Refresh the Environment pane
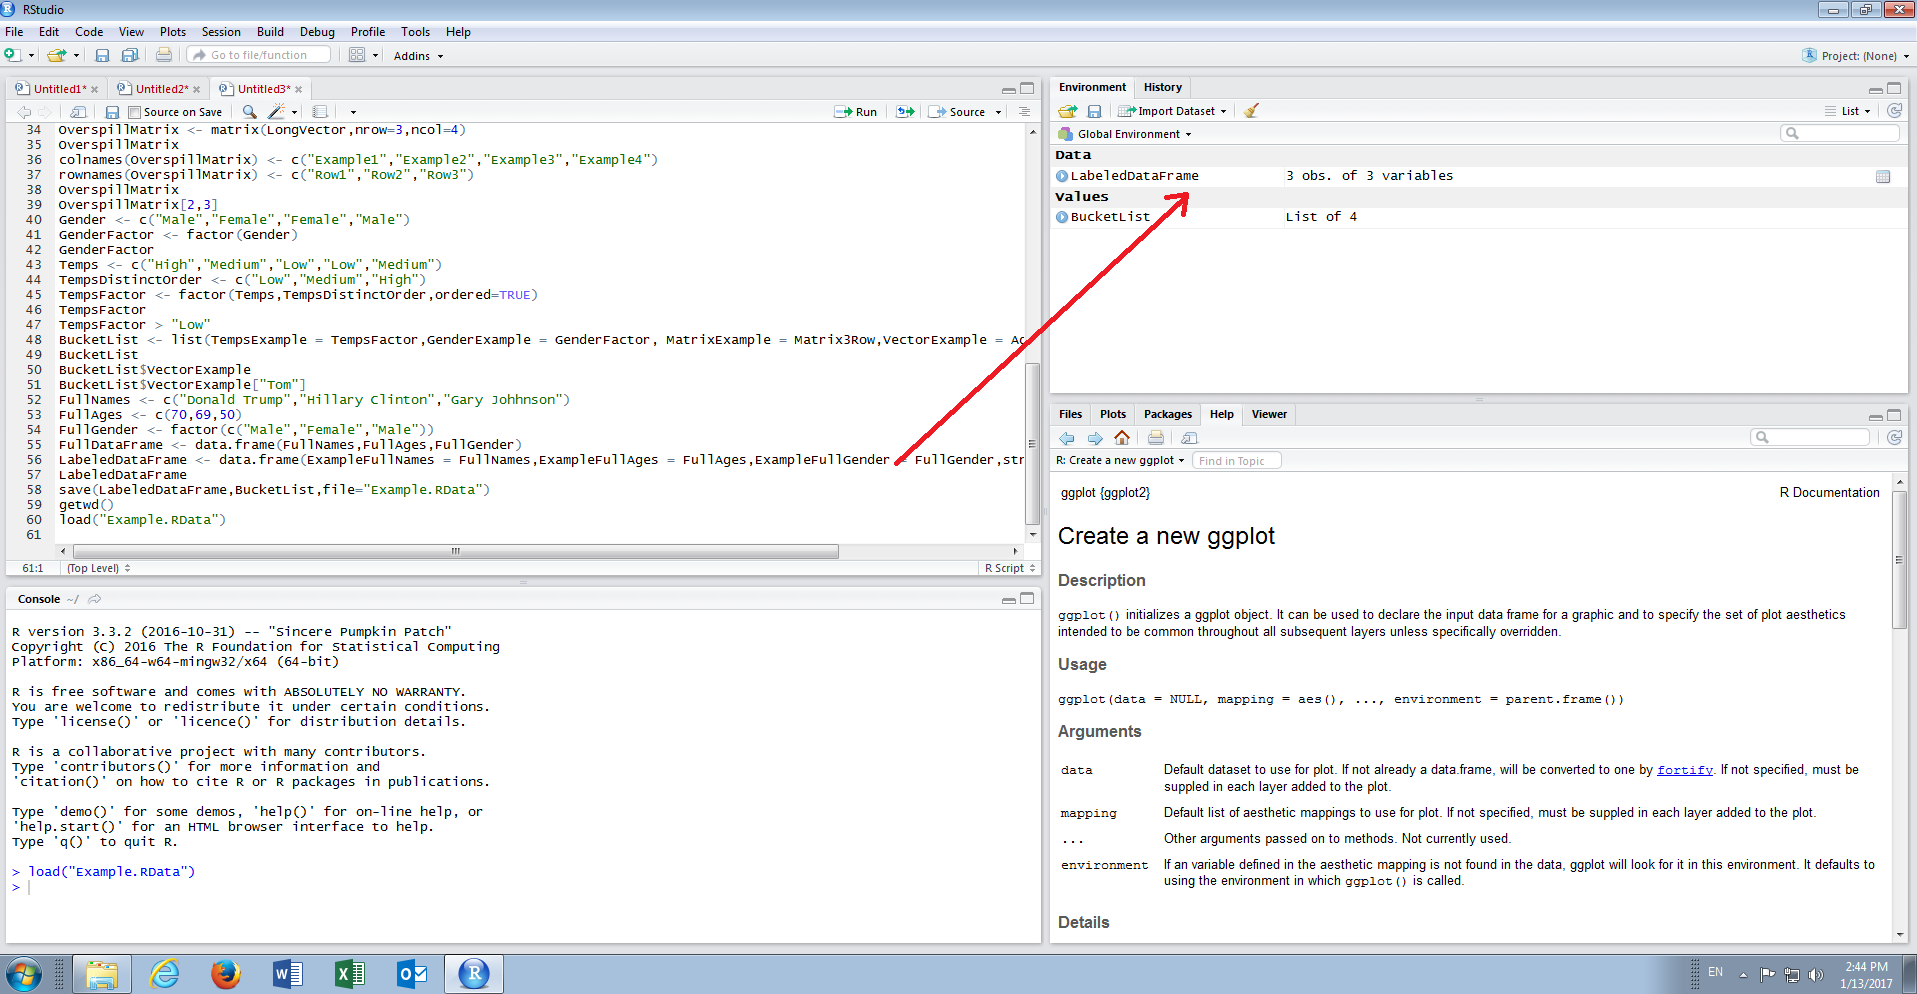This screenshot has height=994, width=1917. point(1894,111)
